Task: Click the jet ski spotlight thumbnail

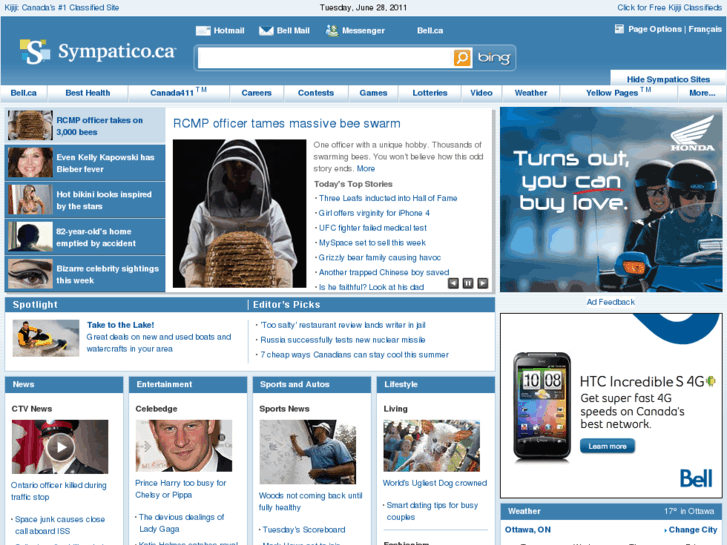Action: (45, 338)
